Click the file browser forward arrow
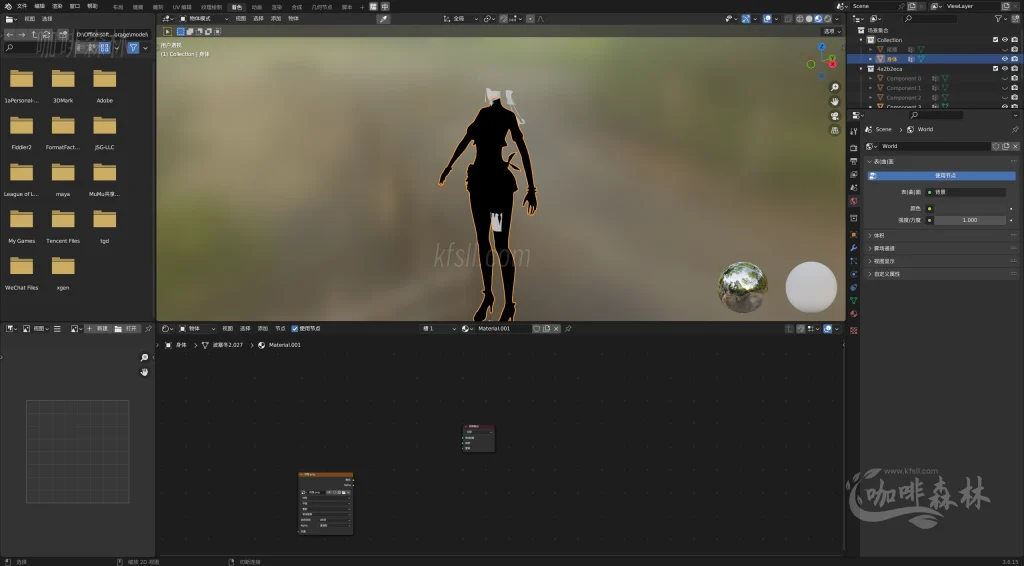 22,35
